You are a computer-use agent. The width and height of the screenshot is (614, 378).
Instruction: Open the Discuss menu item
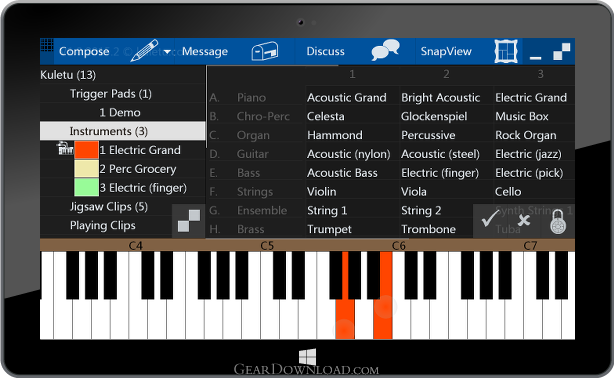pyautogui.click(x=325, y=51)
